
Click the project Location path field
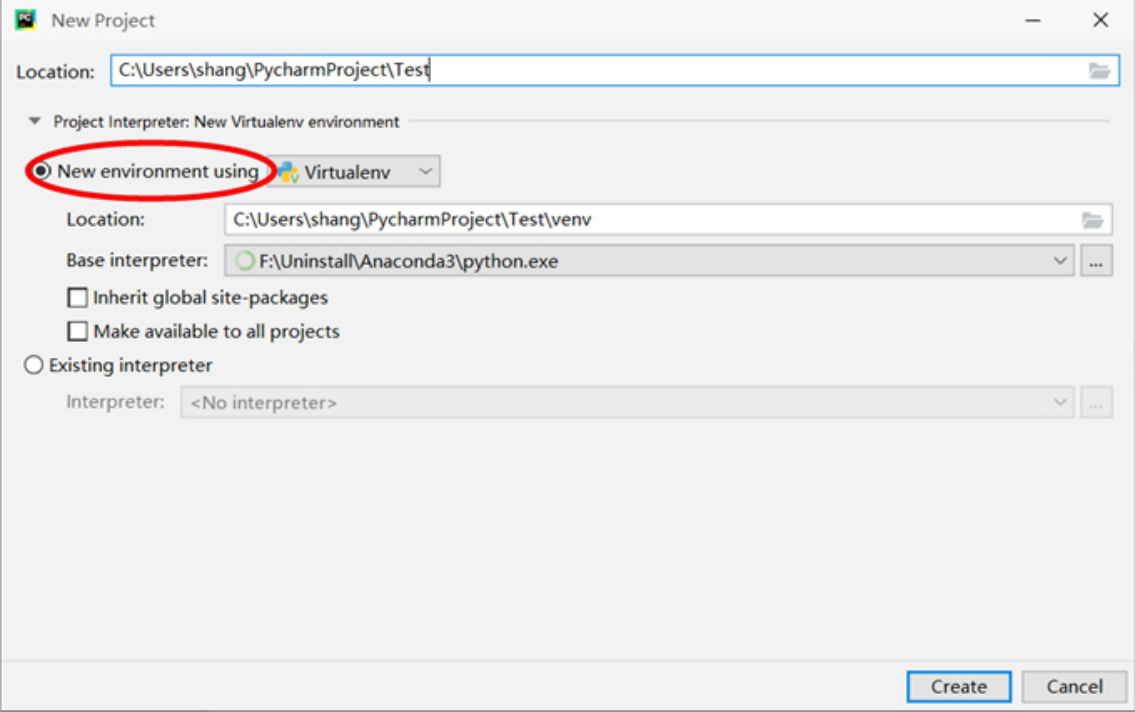615,70
